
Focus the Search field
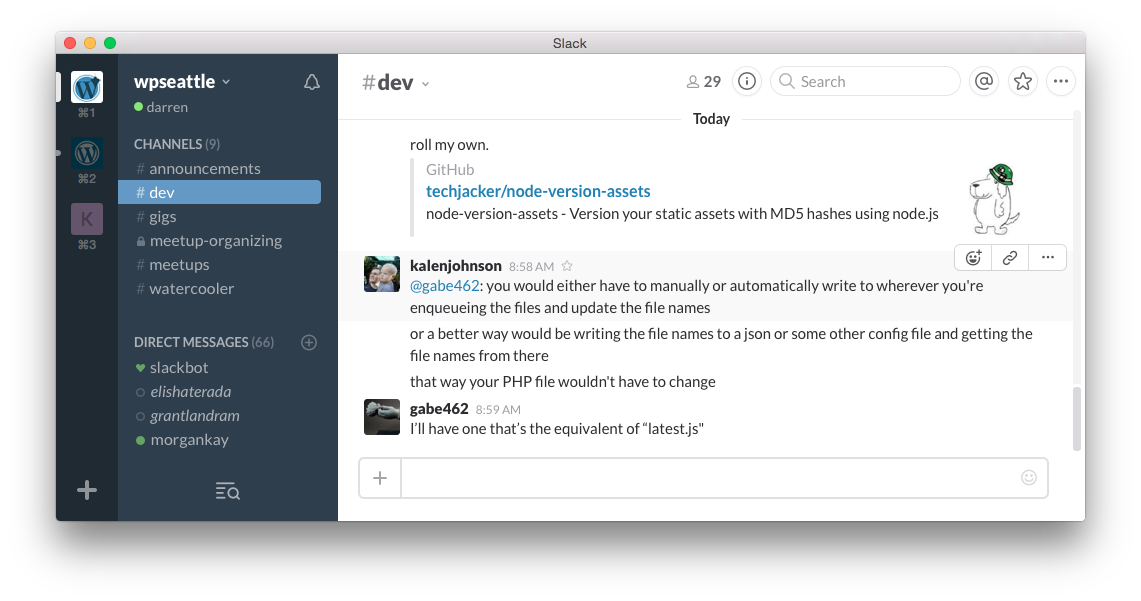tap(865, 81)
